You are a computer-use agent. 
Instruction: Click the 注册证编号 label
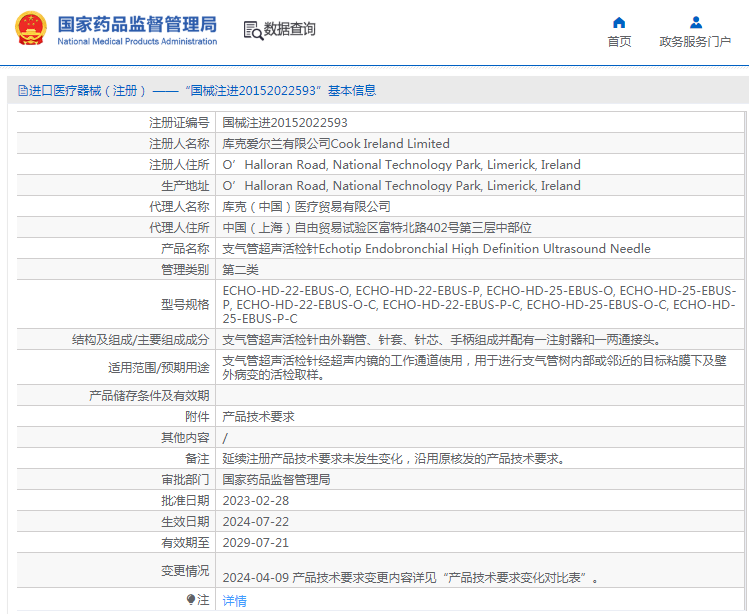(x=179, y=123)
